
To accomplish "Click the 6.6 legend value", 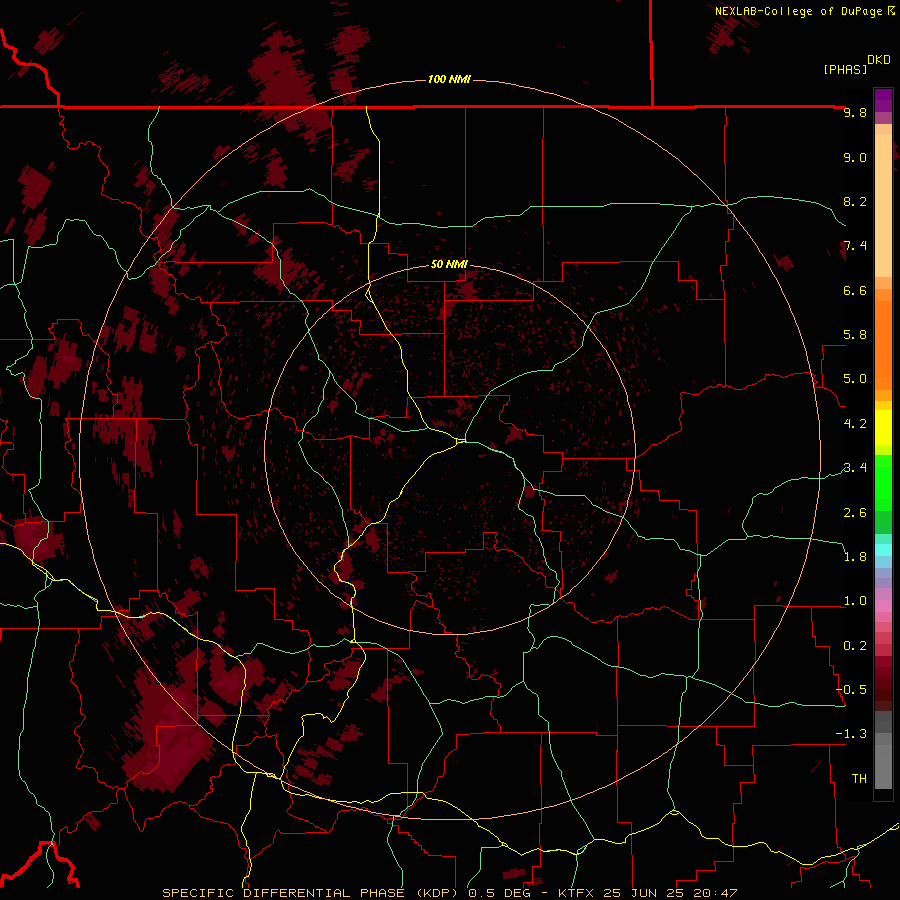I will click(855, 290).
